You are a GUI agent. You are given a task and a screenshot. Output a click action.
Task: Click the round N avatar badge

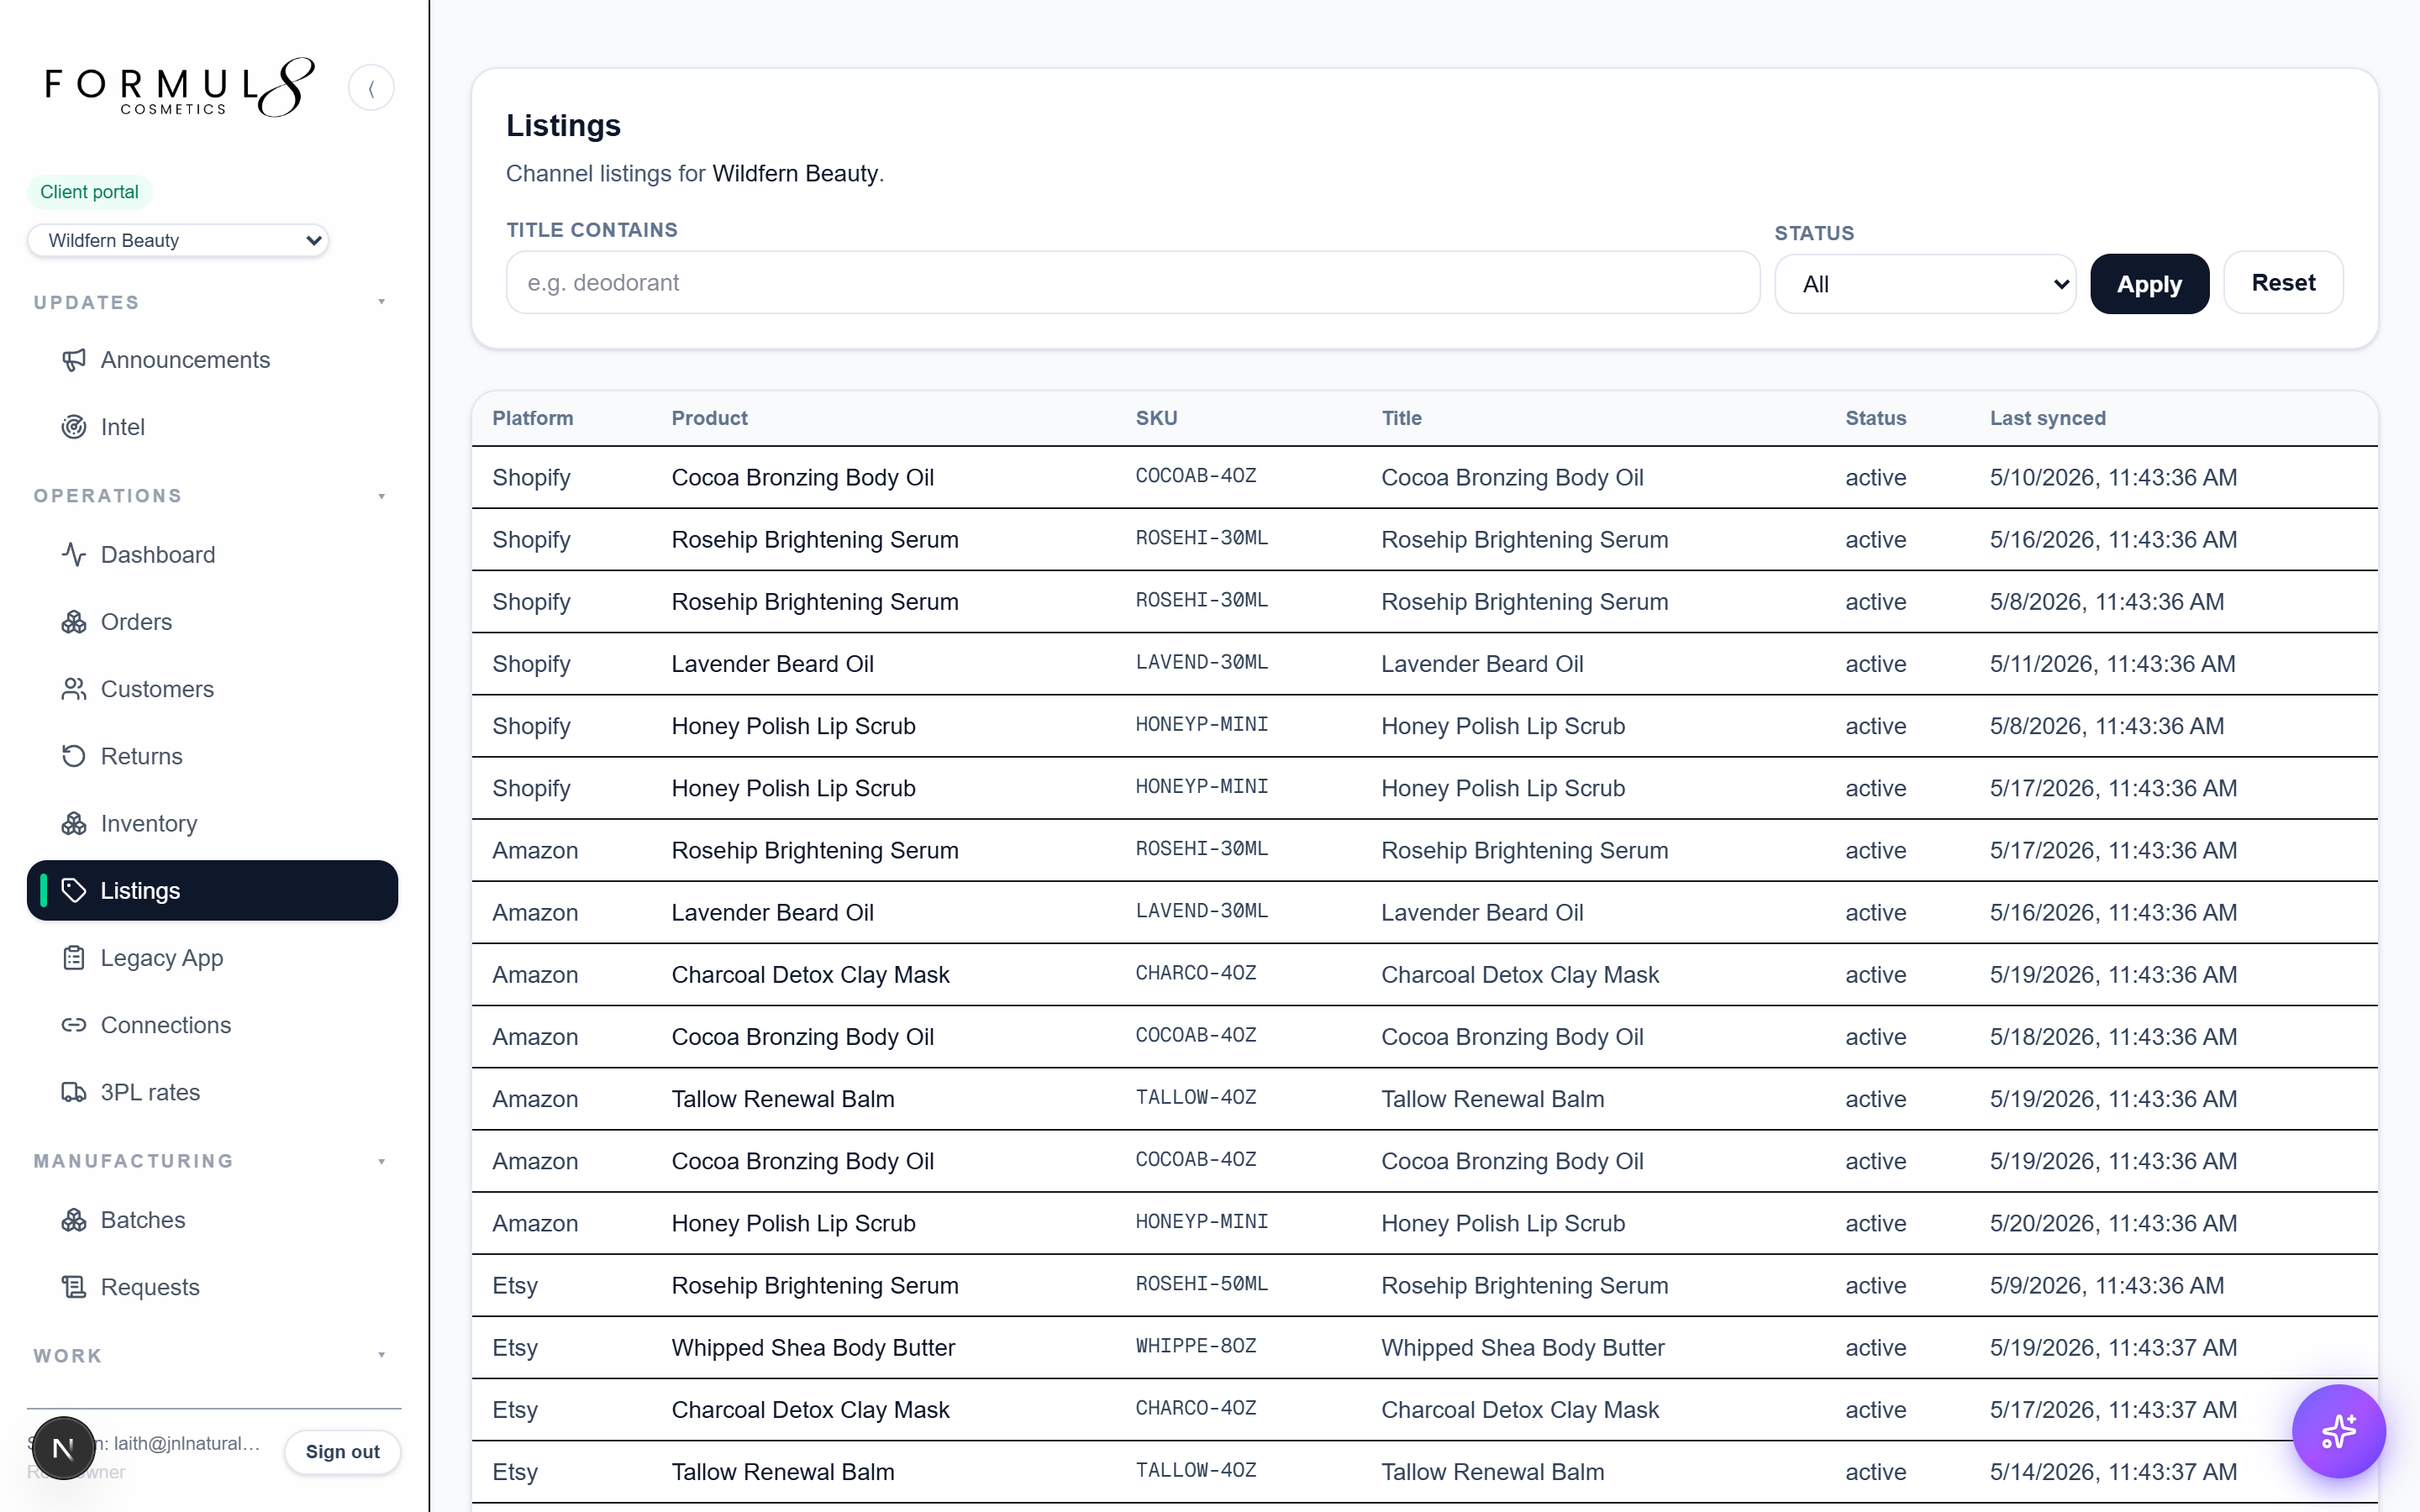tap(63, 1447)
